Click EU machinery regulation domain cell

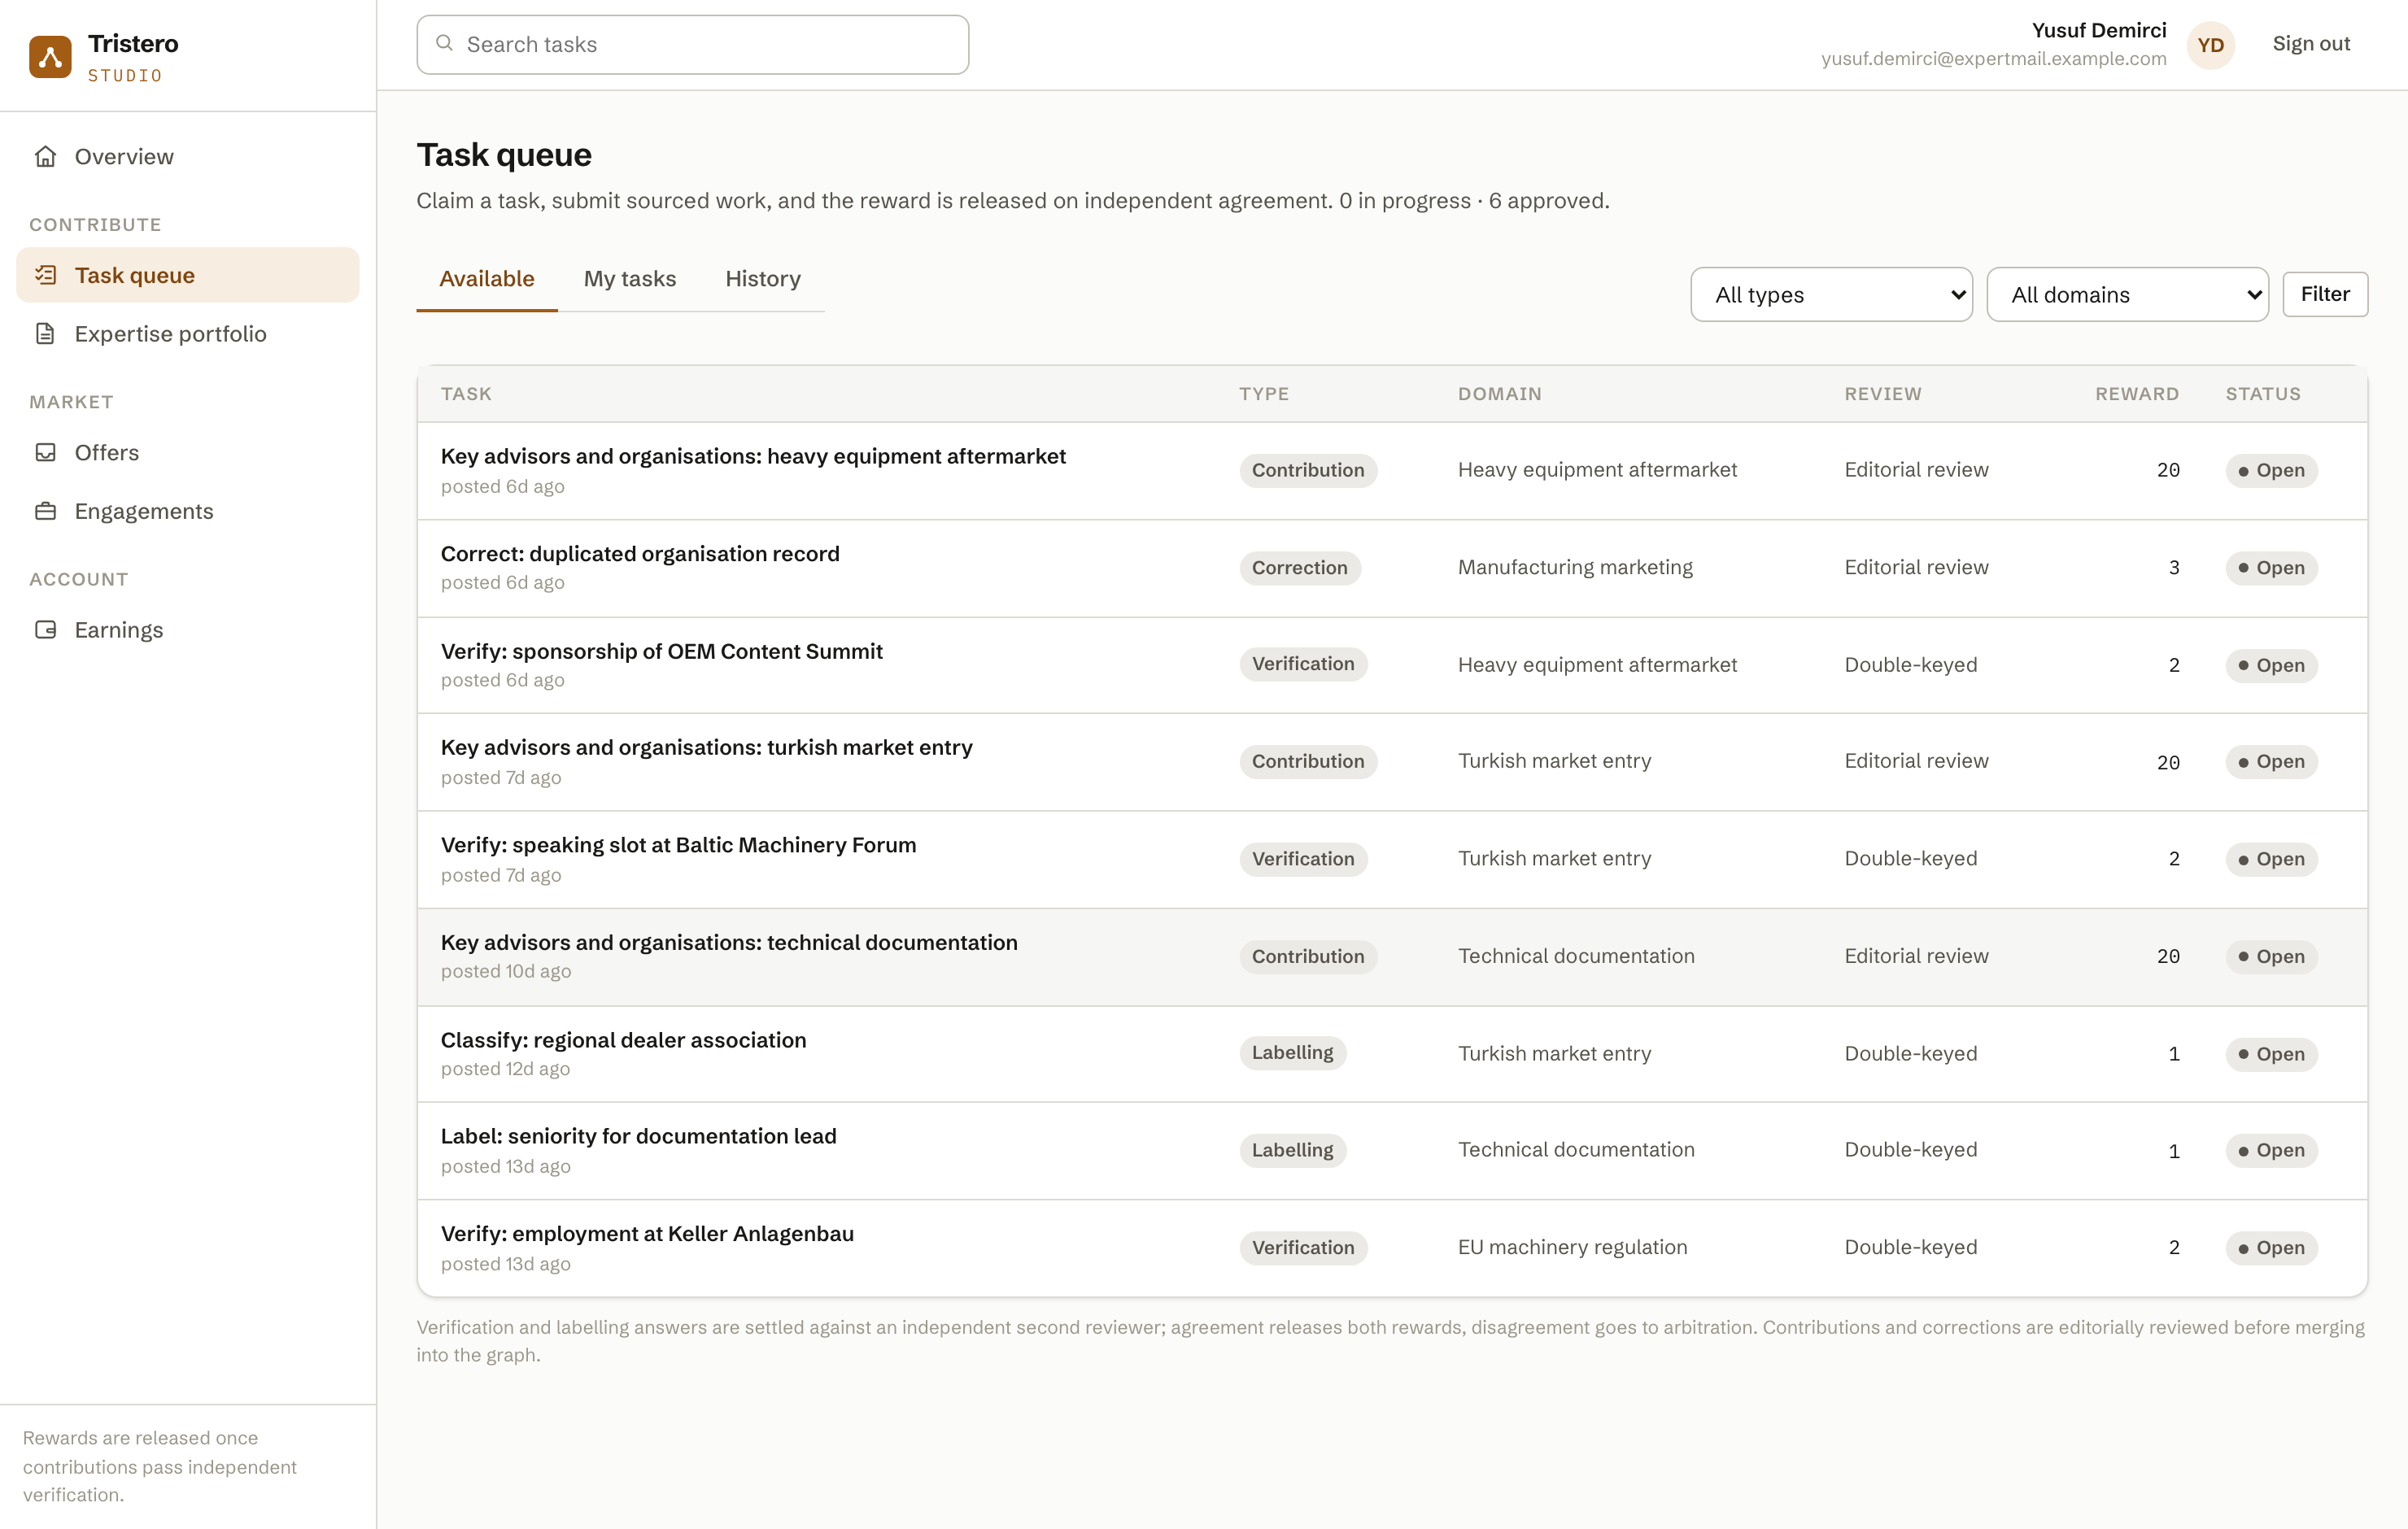click(1572, 1247)
